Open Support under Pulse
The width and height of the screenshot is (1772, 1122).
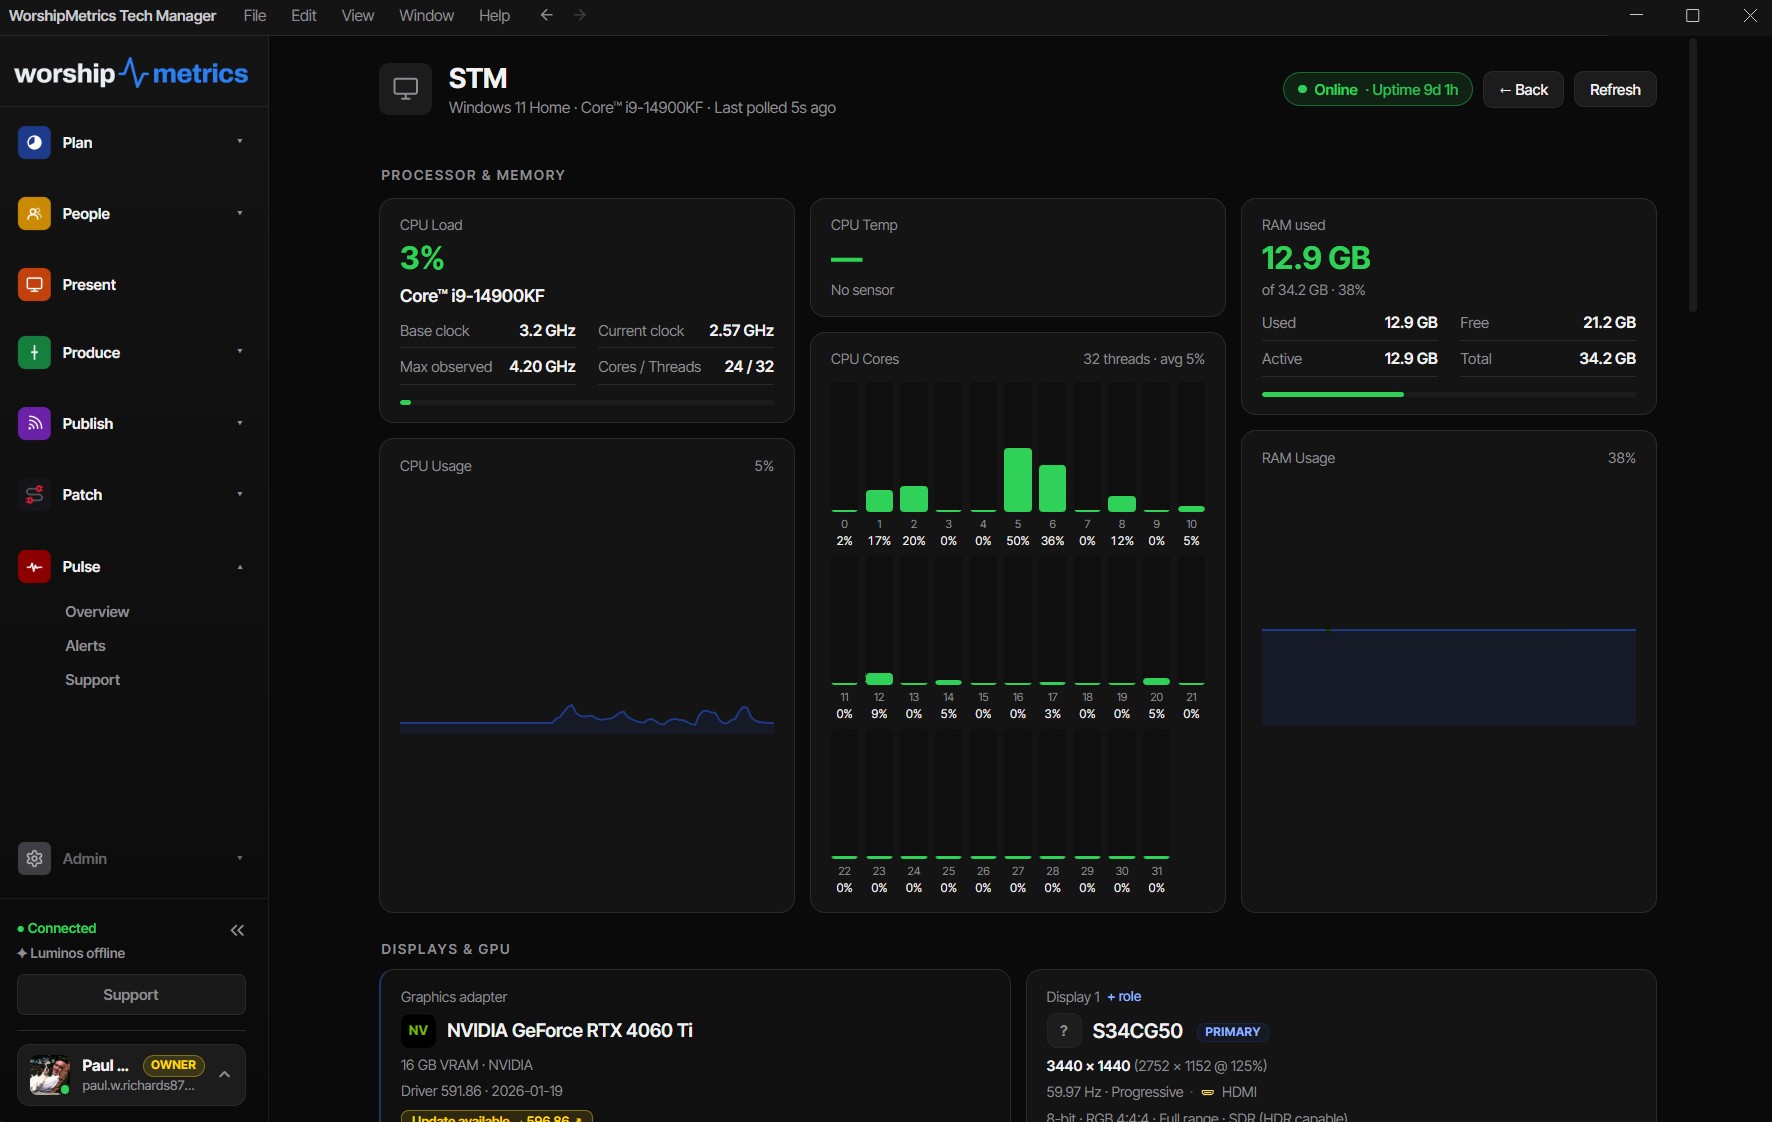[x=92, y=680]
